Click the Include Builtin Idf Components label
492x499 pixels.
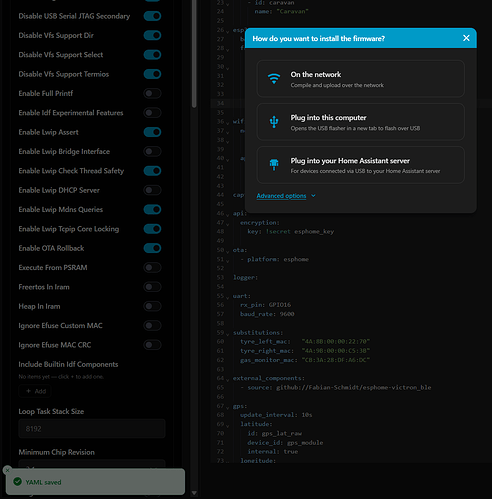click(68, 364)
